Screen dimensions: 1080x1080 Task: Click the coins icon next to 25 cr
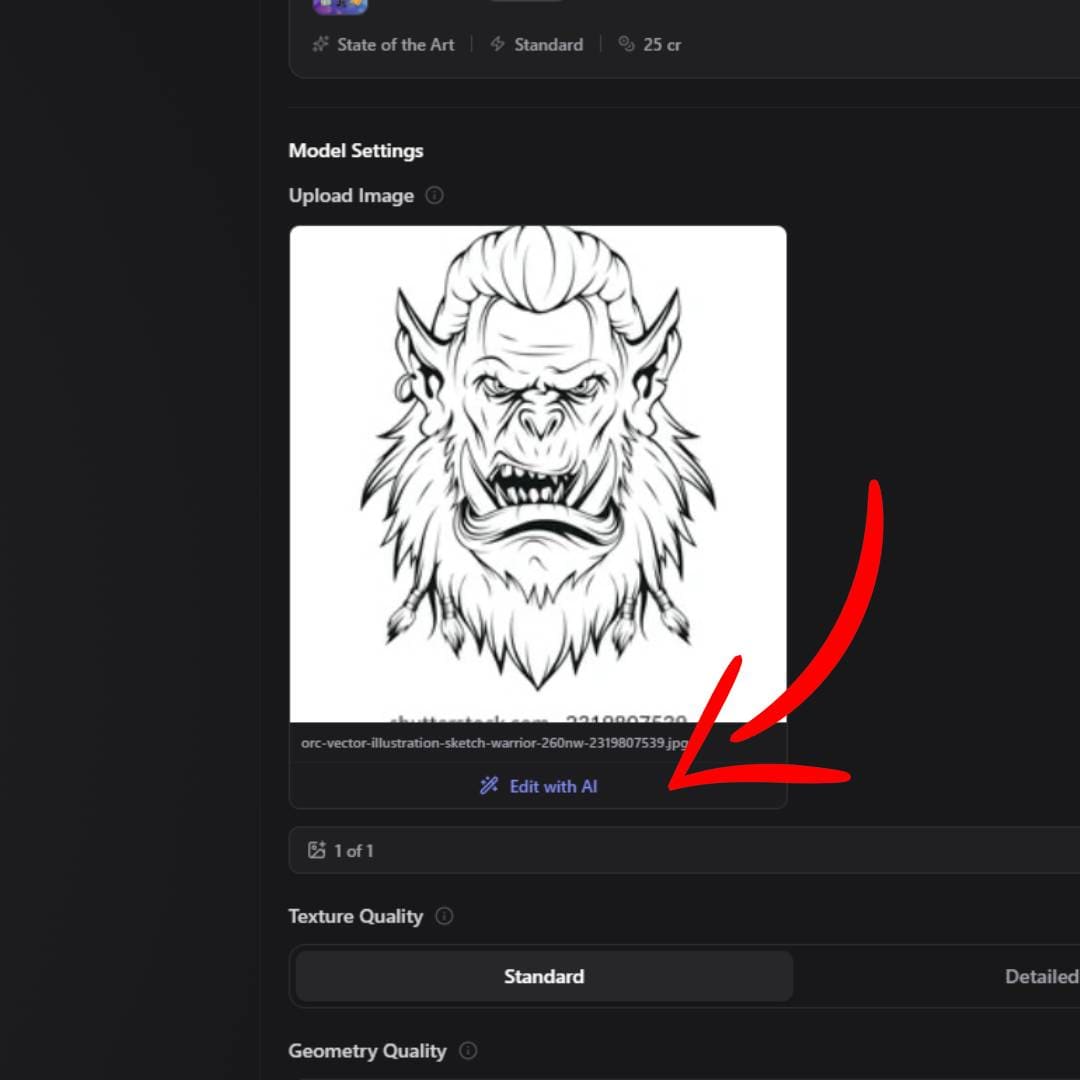[627, 45]
